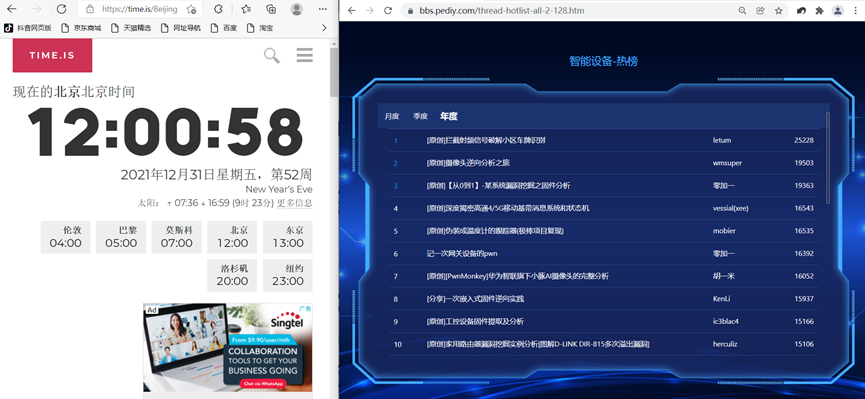
Task: Open the Edge collections icon
Action: (271, 9)
